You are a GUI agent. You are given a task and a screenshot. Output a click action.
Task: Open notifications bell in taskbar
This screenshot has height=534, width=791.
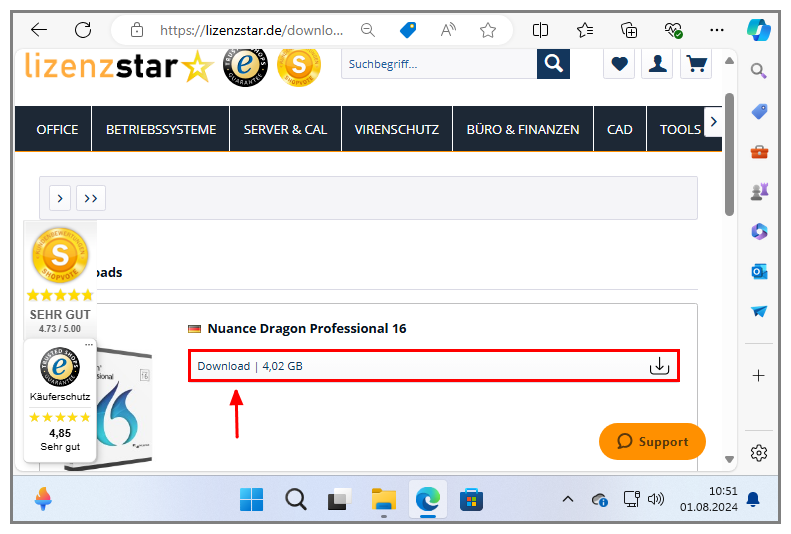tap(753, 499)
